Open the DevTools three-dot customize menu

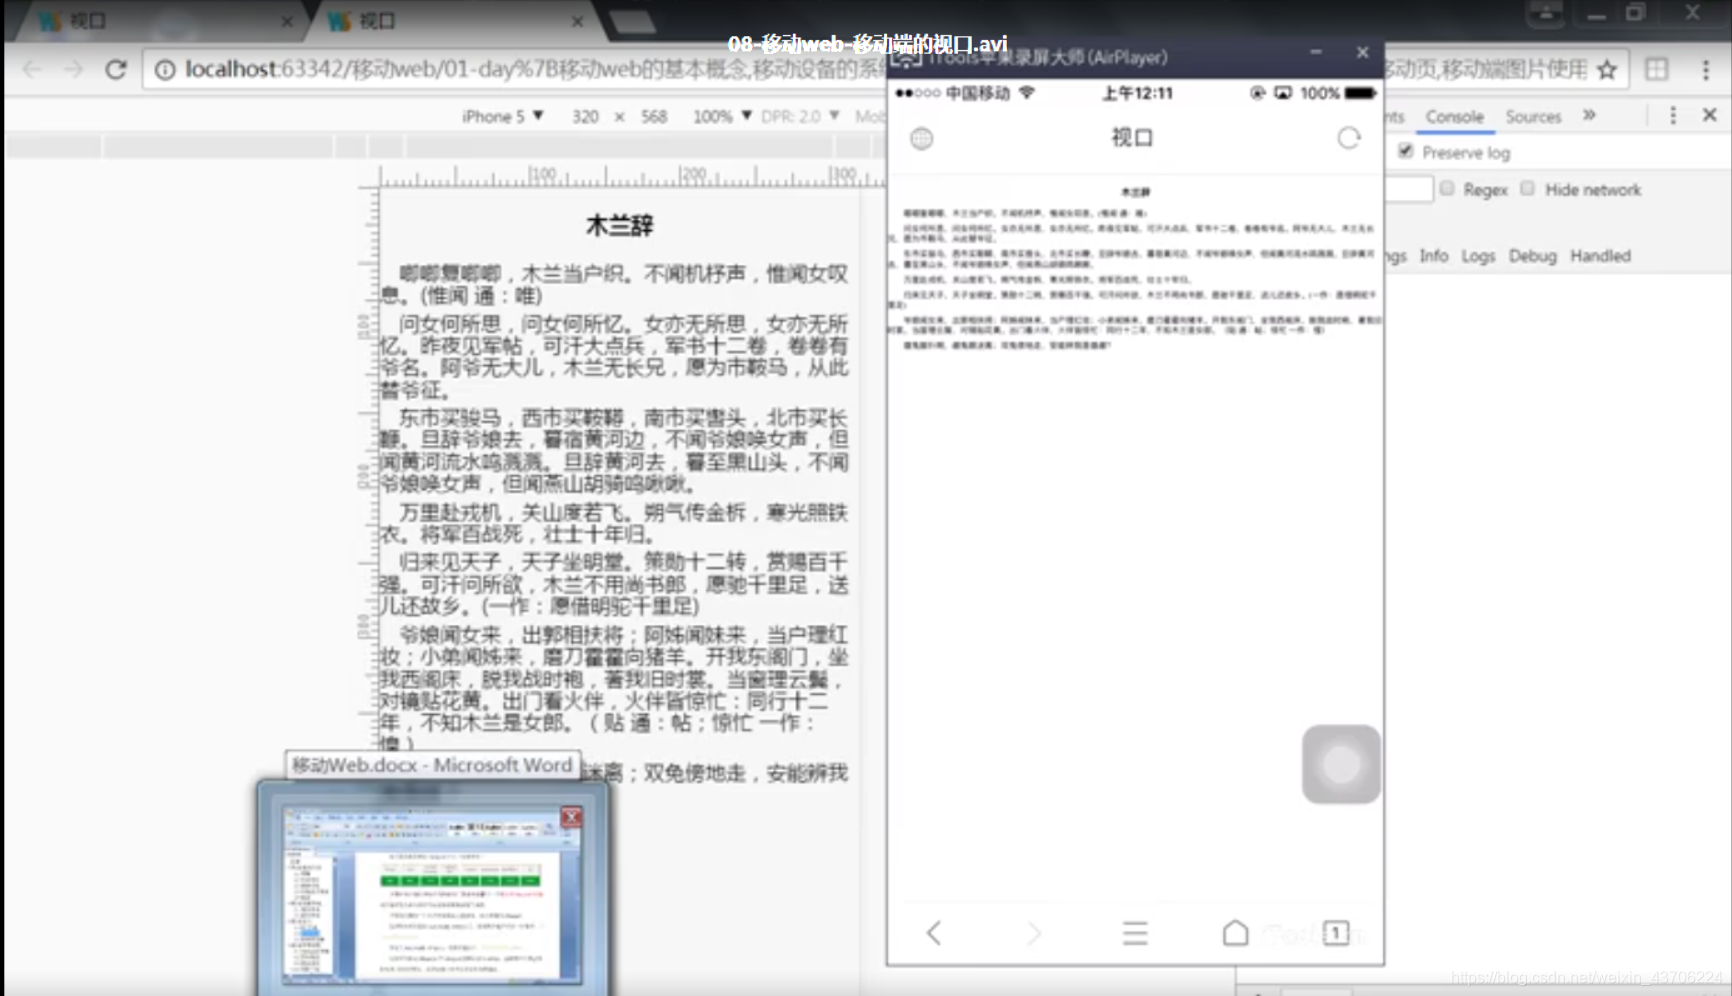pos(1673,116)
